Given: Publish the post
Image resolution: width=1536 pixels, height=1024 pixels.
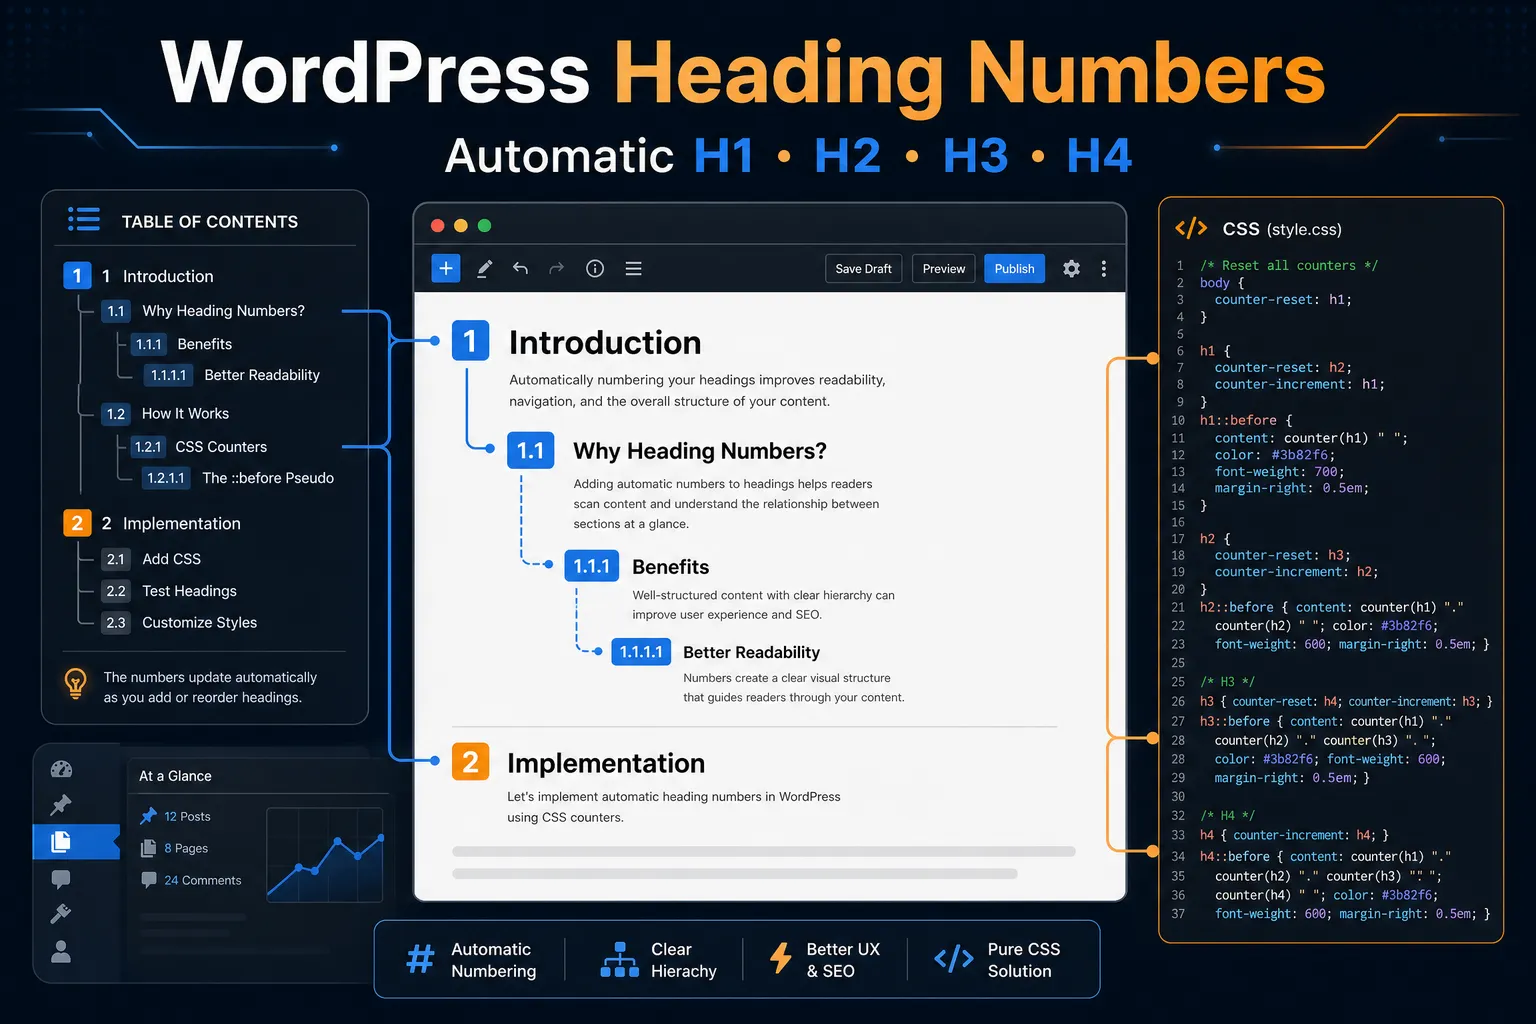Looking at the screenshot, I should 1014,268.
